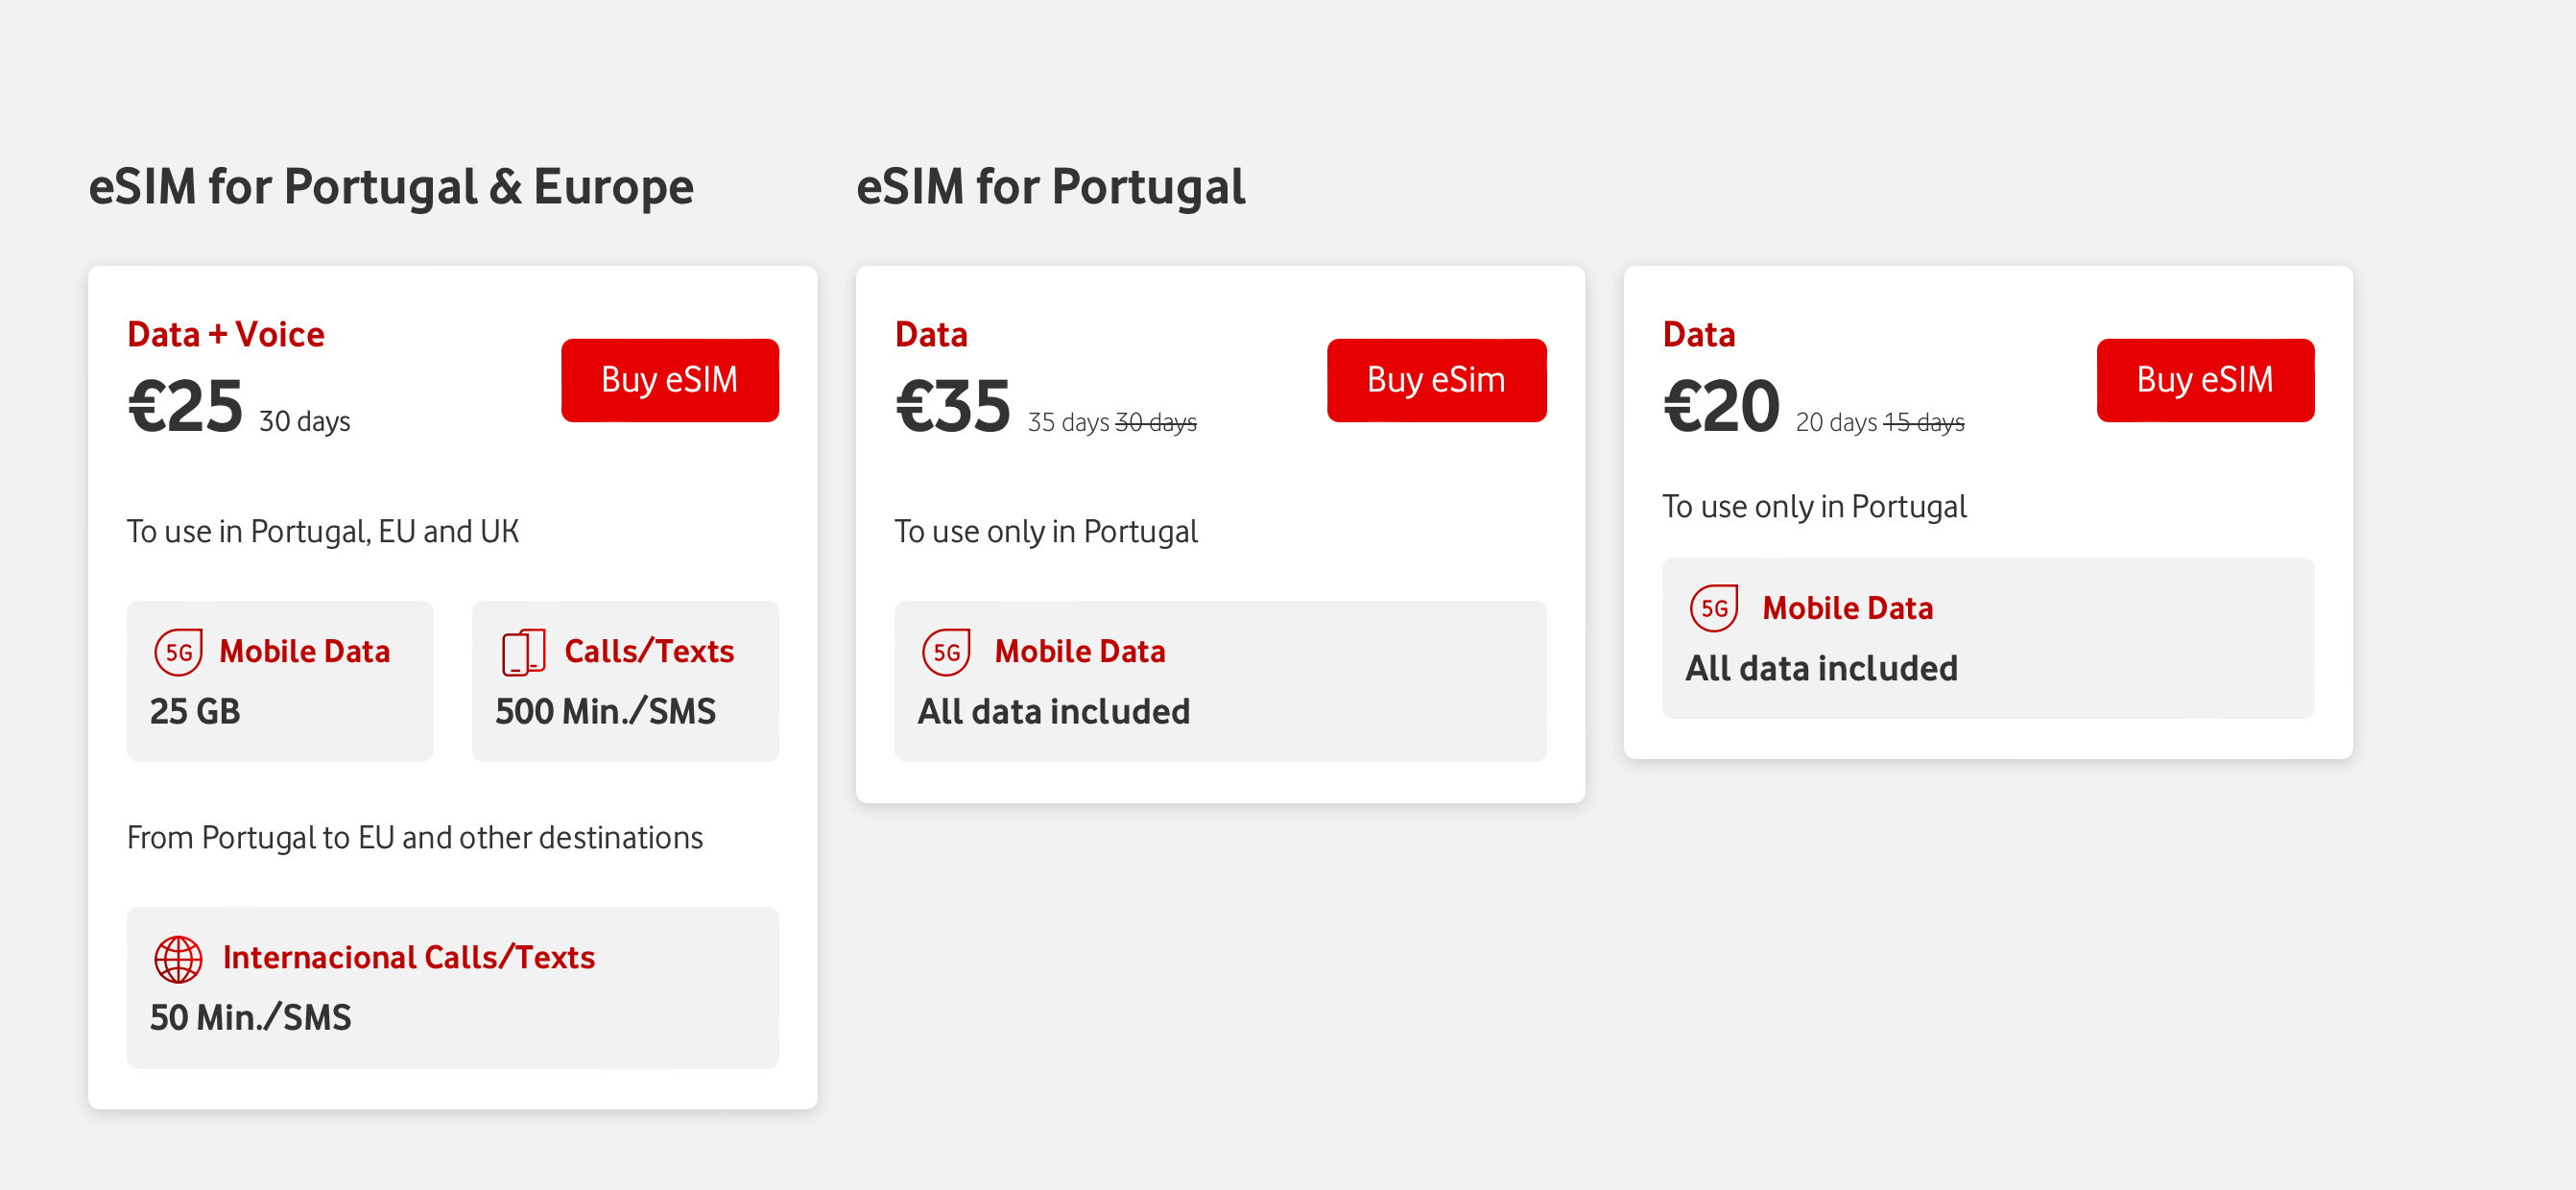The width and height of the screenshot is (2576, 1190).
Task: Click 'From Portugal to EU and other destinations'
Action: click(x=414, y=837)
